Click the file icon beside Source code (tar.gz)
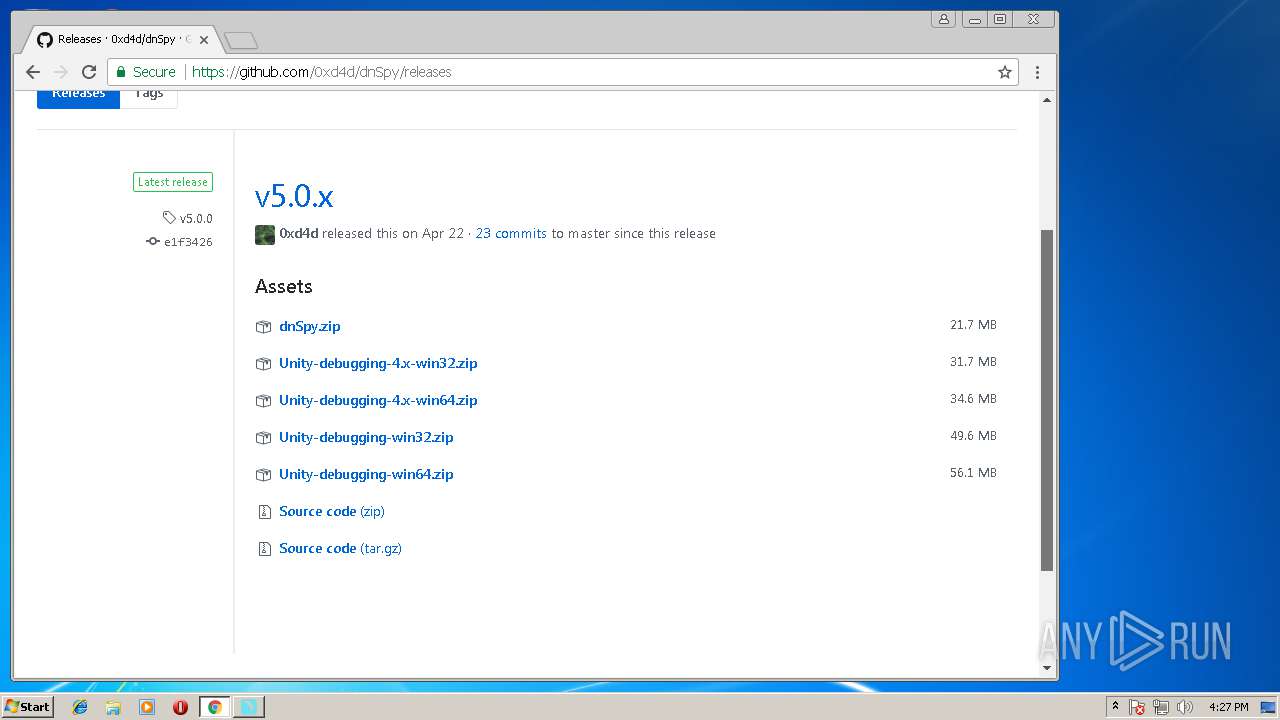 tap(264, 549)
